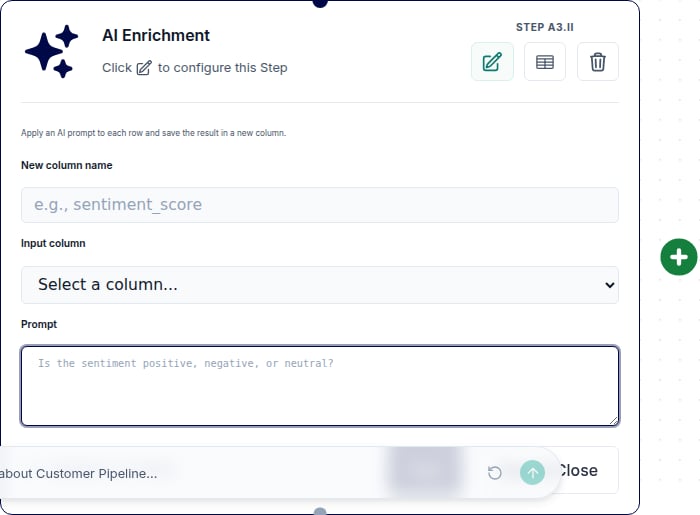Screen dimensions: 700x515
Task: Click the 'Apply an AI prompt' description text
Action: (x=154, y=133)
